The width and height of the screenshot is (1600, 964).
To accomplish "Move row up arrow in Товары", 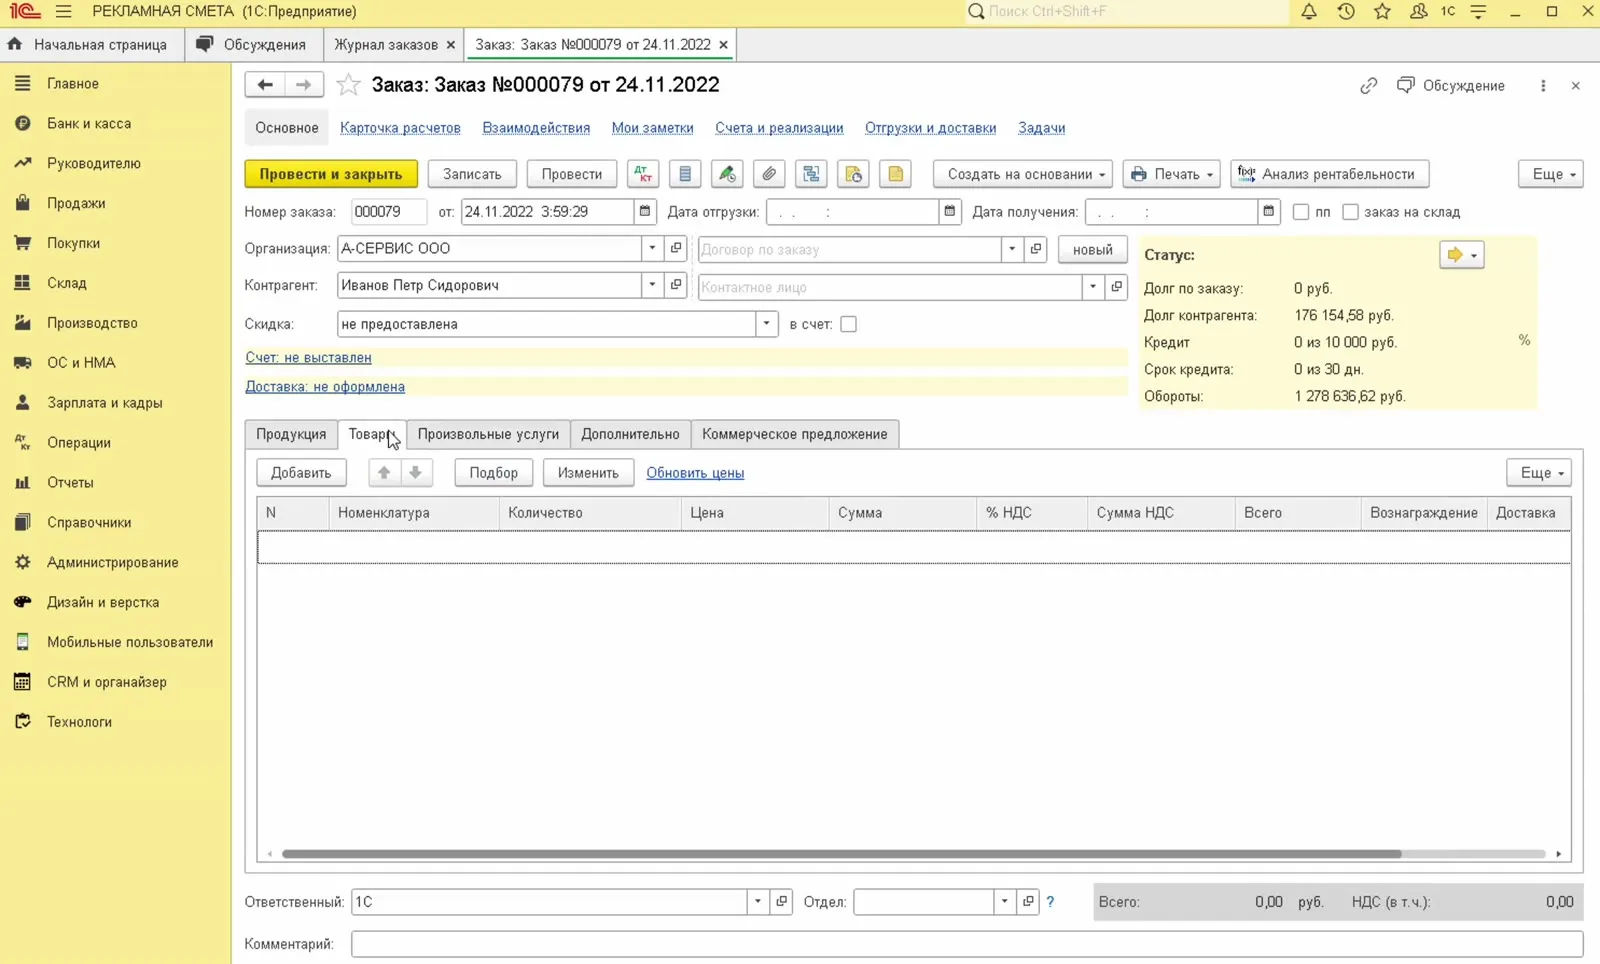I will pyautogui.click(x=384, y=473).
